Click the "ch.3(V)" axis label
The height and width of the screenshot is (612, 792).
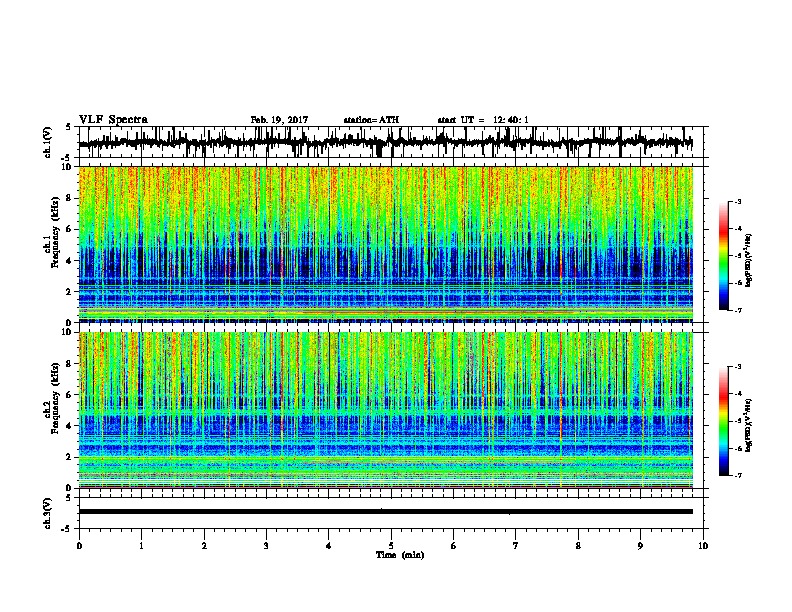(x=48, y=514)
